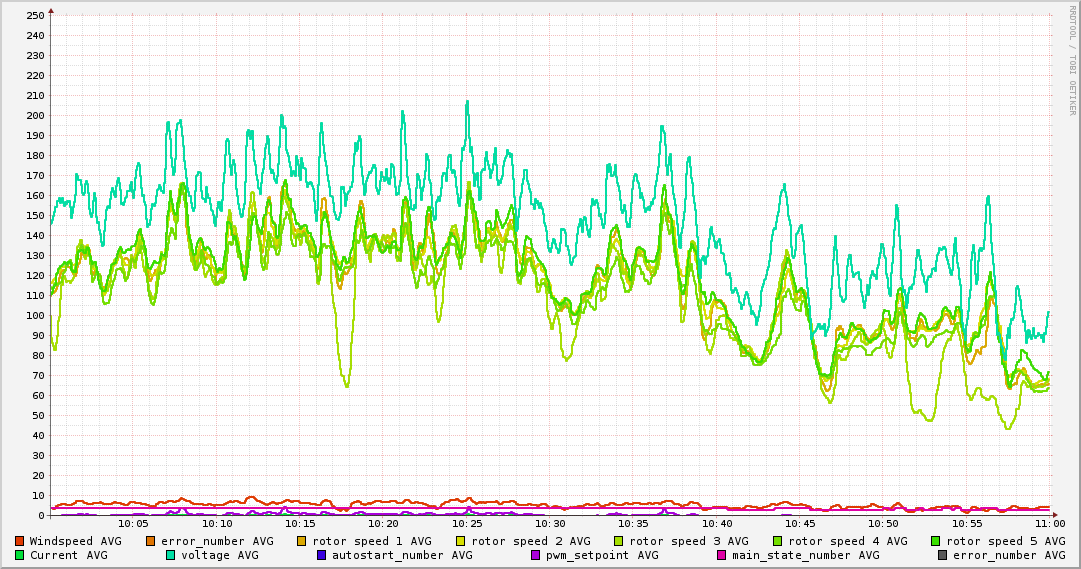This screenshot has height=569, width=1081.
Task: Click the 220 value on the y-axis
Action: (x=34, y=76)
